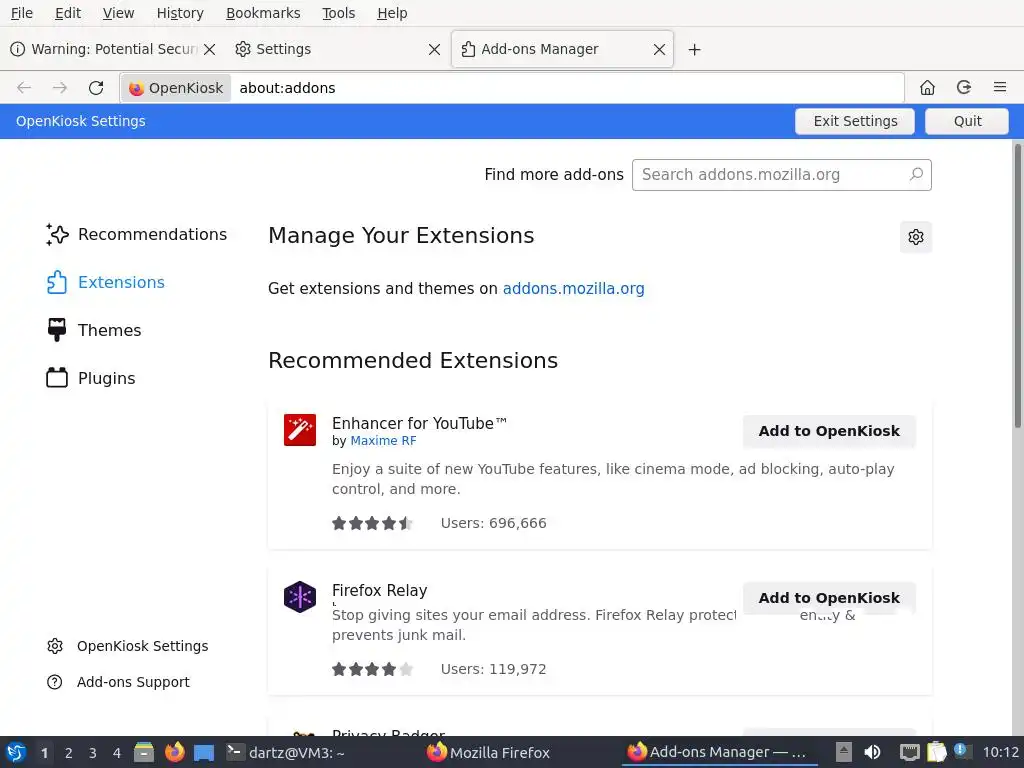1024x768 pixels.
Task: Open the clipboard tray icon
Action: tap(936, 752)
